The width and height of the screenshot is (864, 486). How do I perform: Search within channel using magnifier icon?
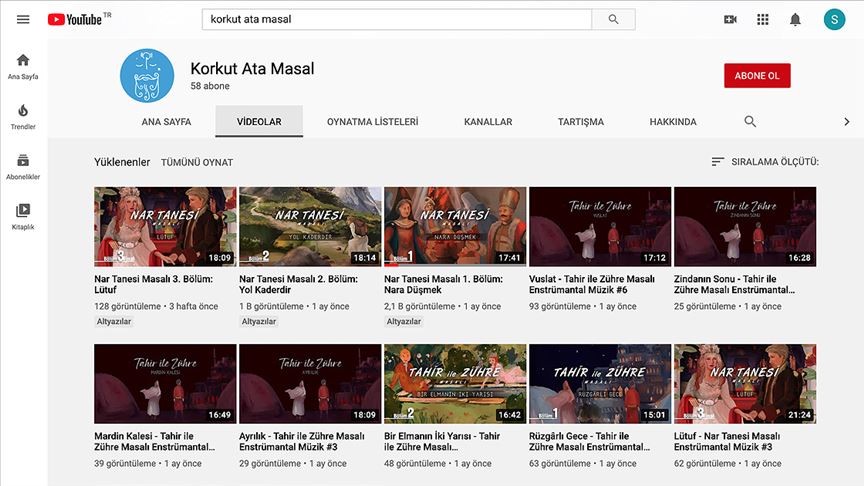click(x=750, y=122)
